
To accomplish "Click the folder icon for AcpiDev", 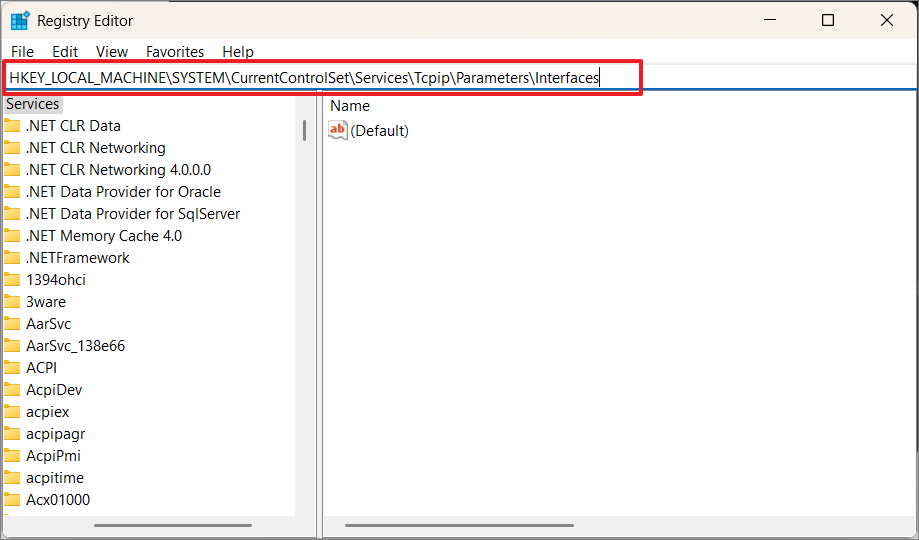I will point(12,390).
